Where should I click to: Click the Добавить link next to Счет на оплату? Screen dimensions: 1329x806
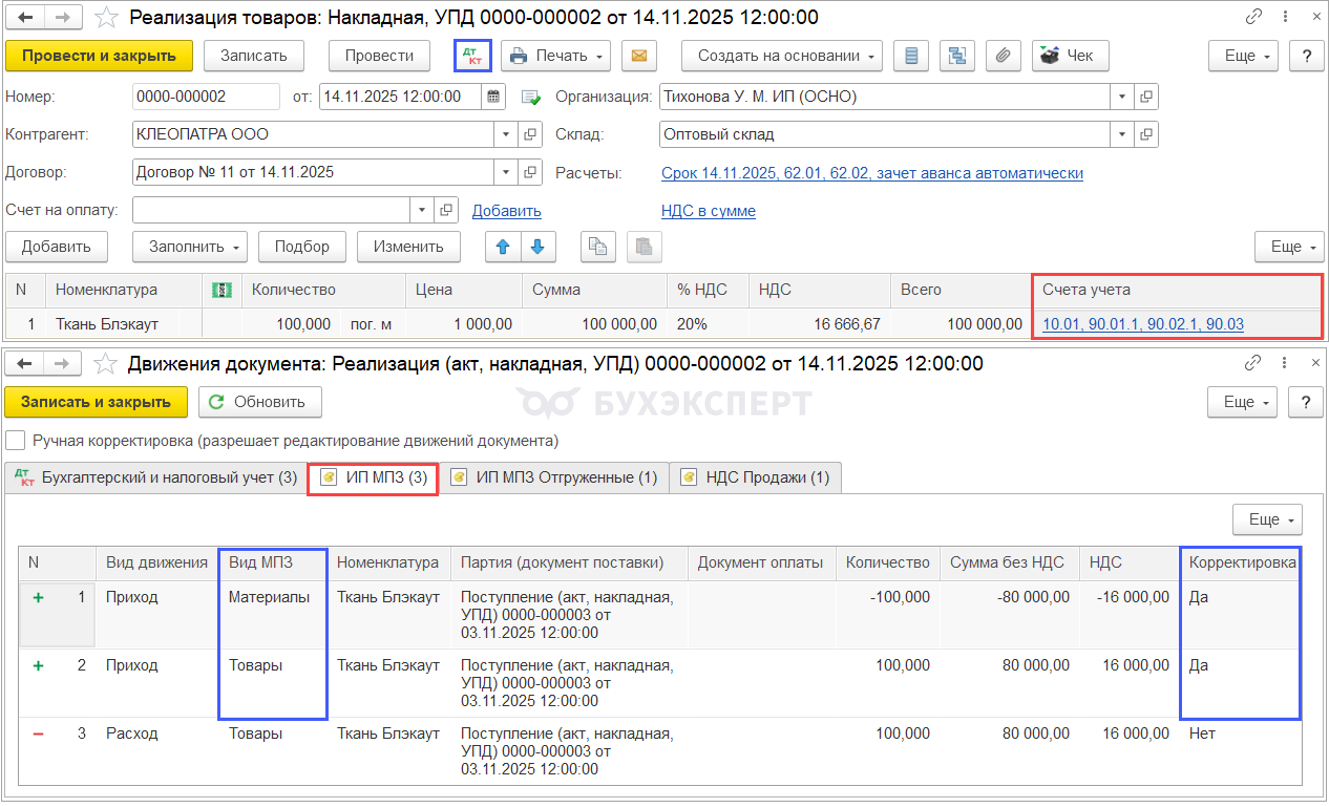pos(506,211)
